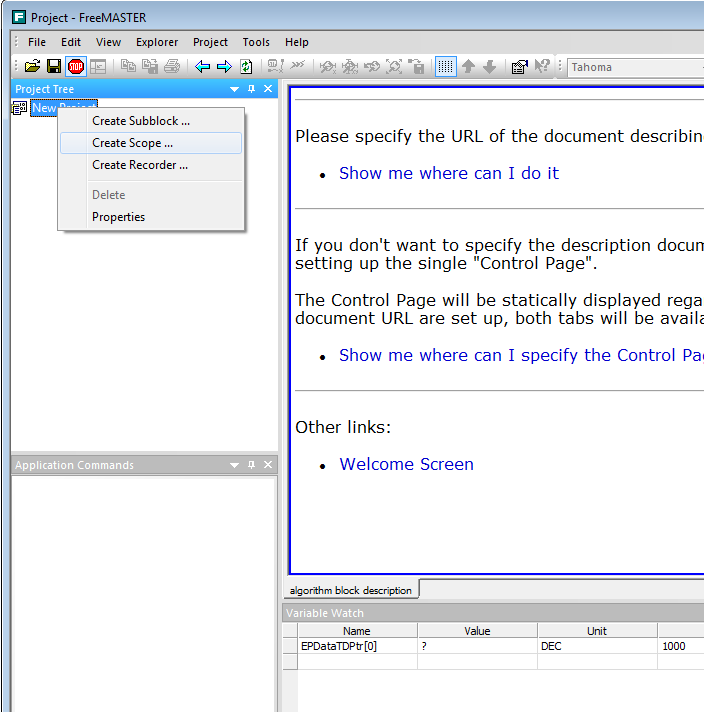Viewport: 704px width, 712px height.
Task: Choose Properties from context menu
Action: click(151, 217)
